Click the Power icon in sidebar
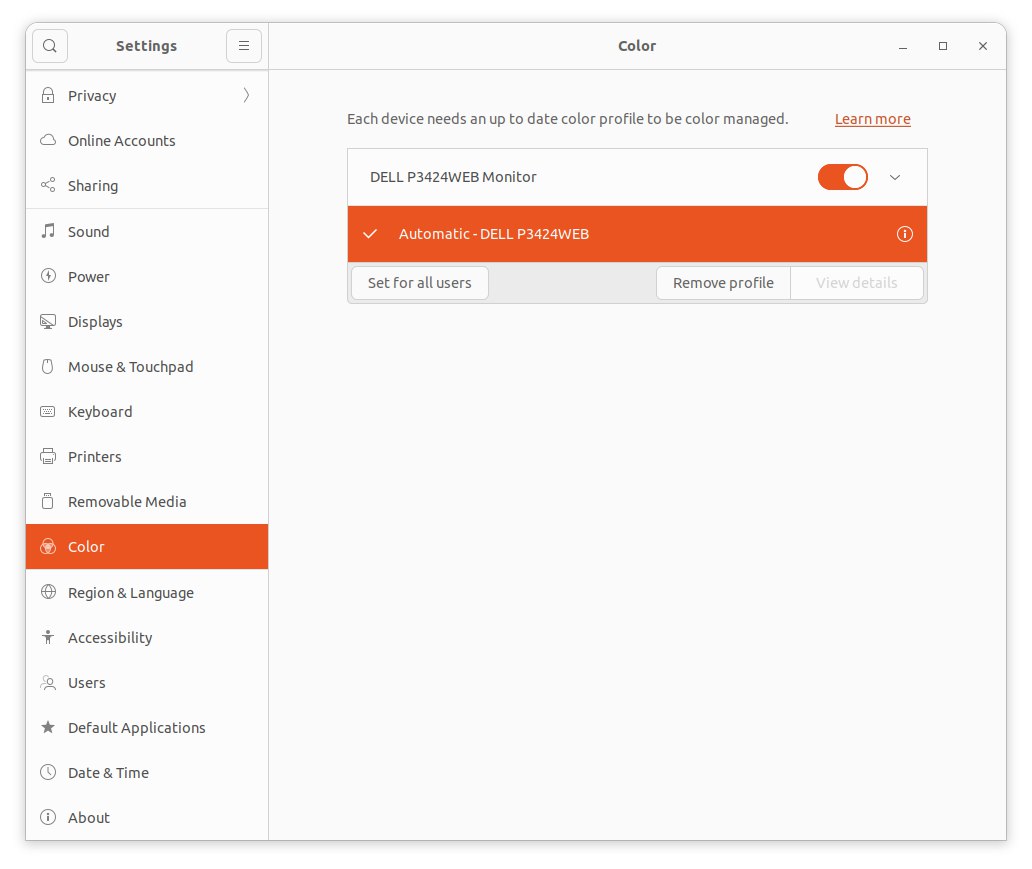The width and height of the screenshot is (1032, 869). 48,276
